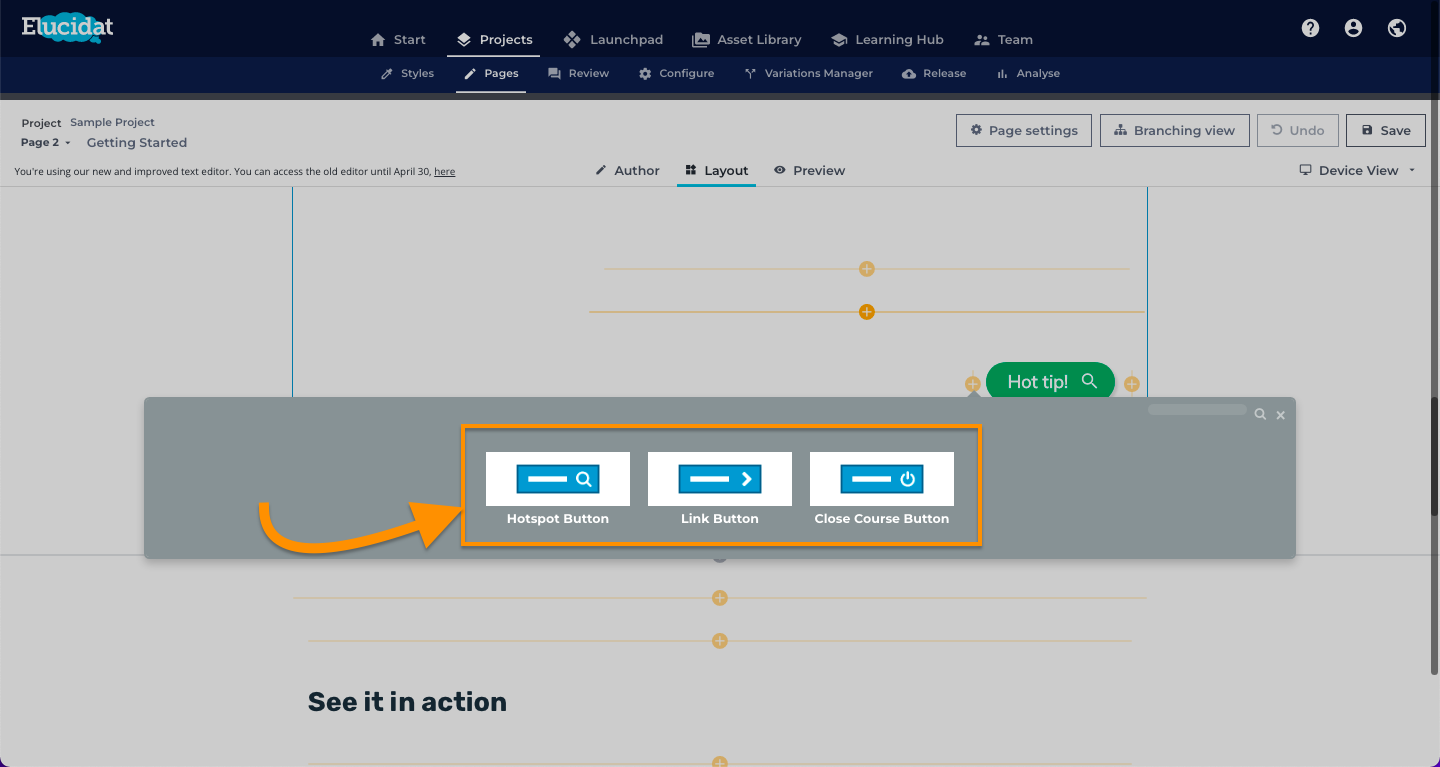Click the search icon in part picker
The image size is (1440, 767).
click(x=1260, y=414)
